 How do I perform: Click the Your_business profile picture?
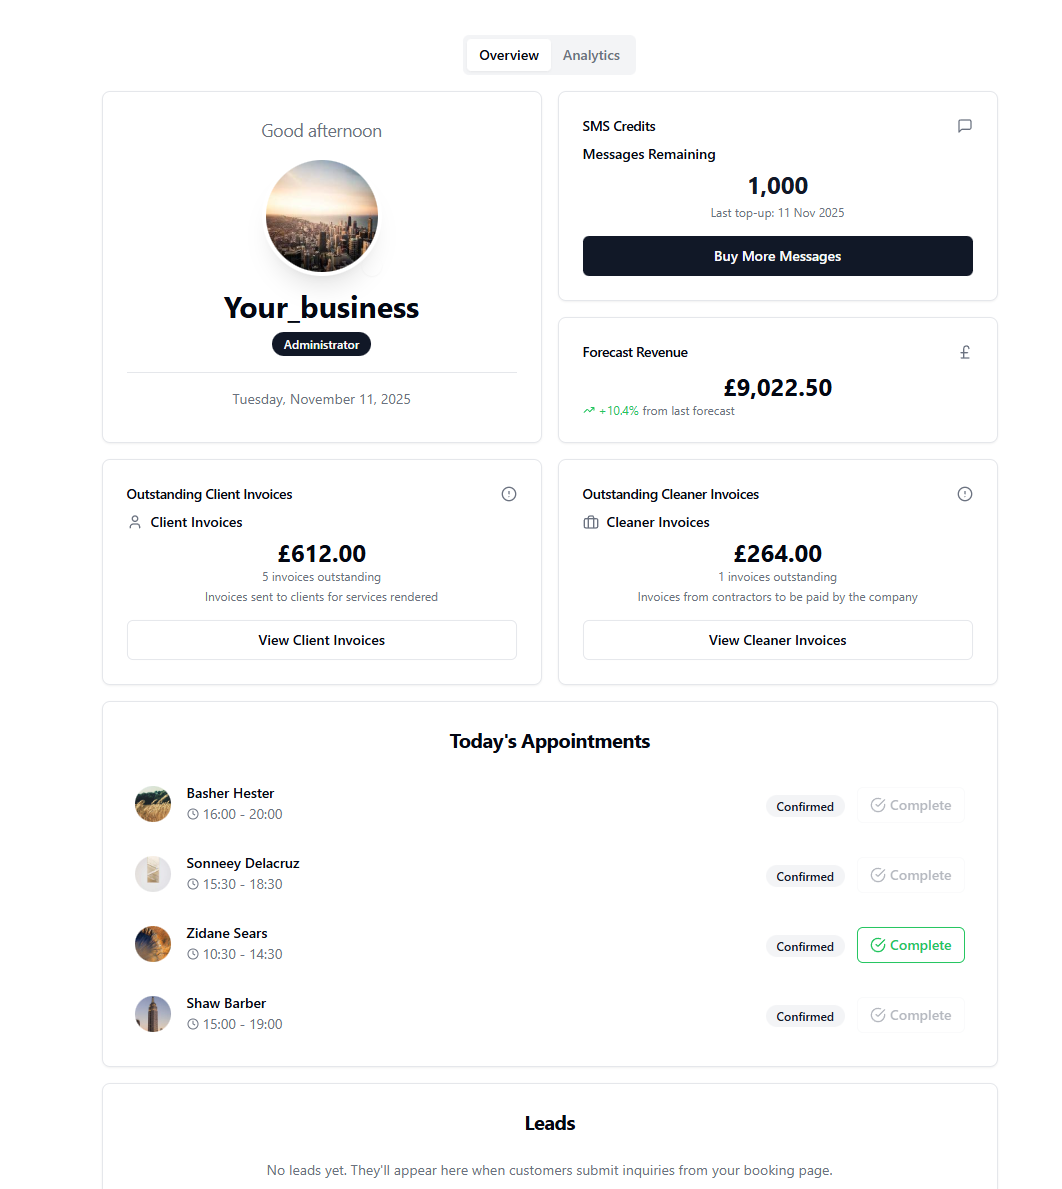[321, 216]
